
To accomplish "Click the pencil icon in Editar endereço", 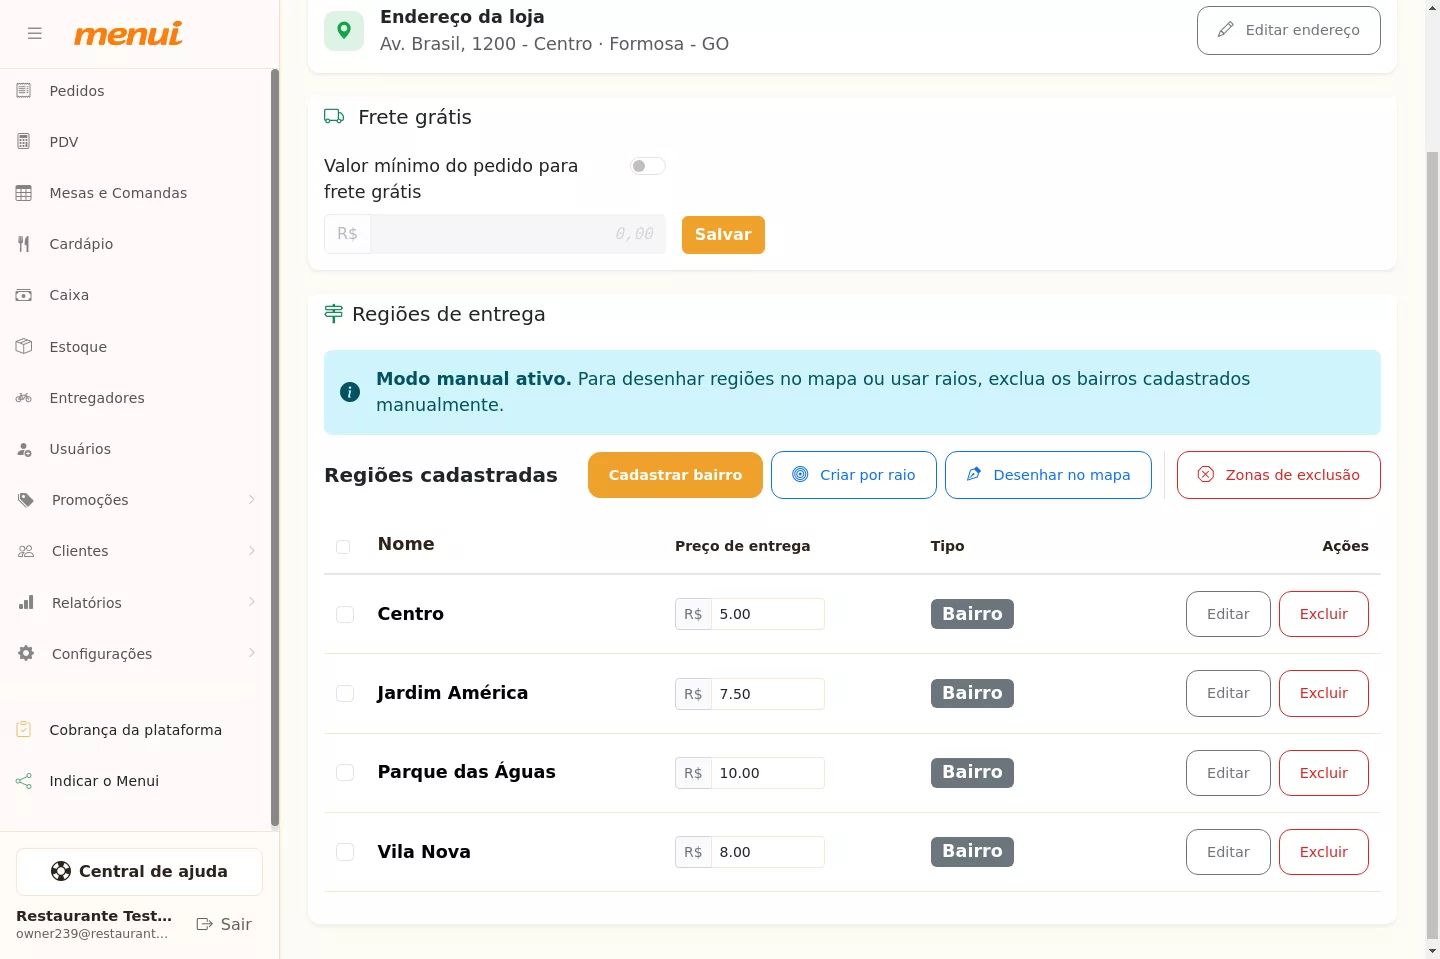I will (1225, 30).
